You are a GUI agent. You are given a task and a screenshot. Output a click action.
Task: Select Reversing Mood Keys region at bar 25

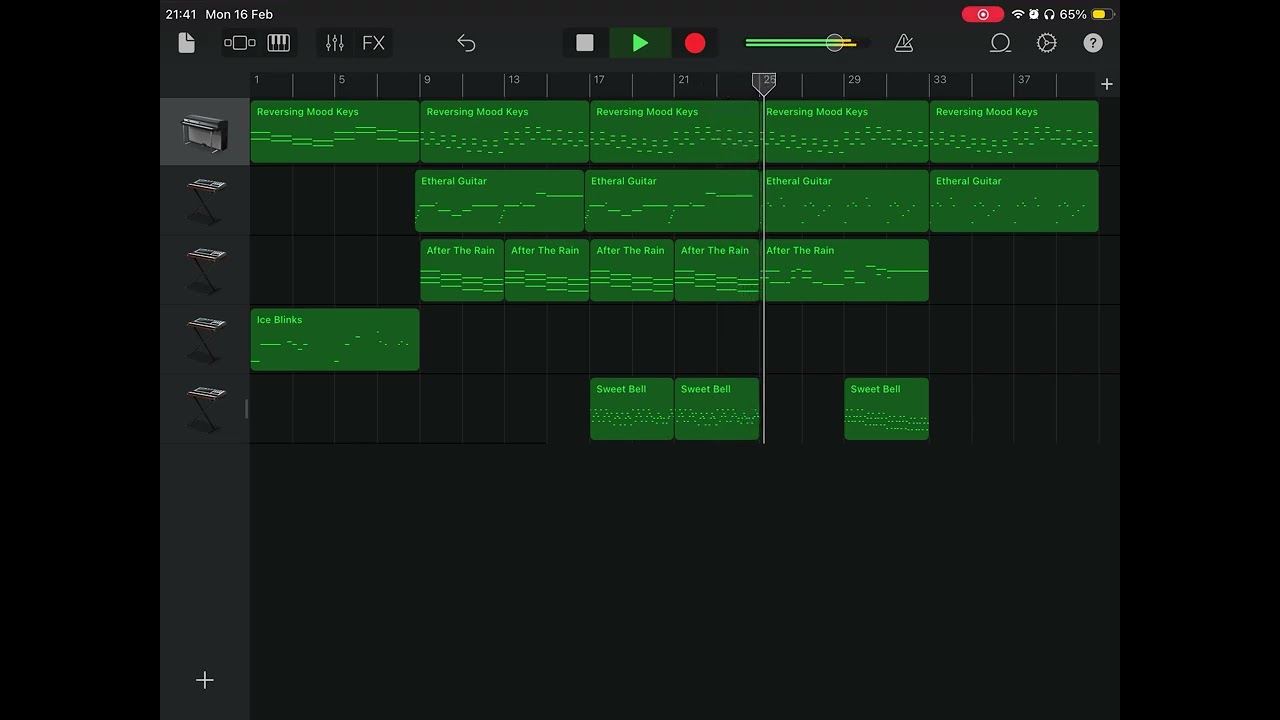coord(845,132)
